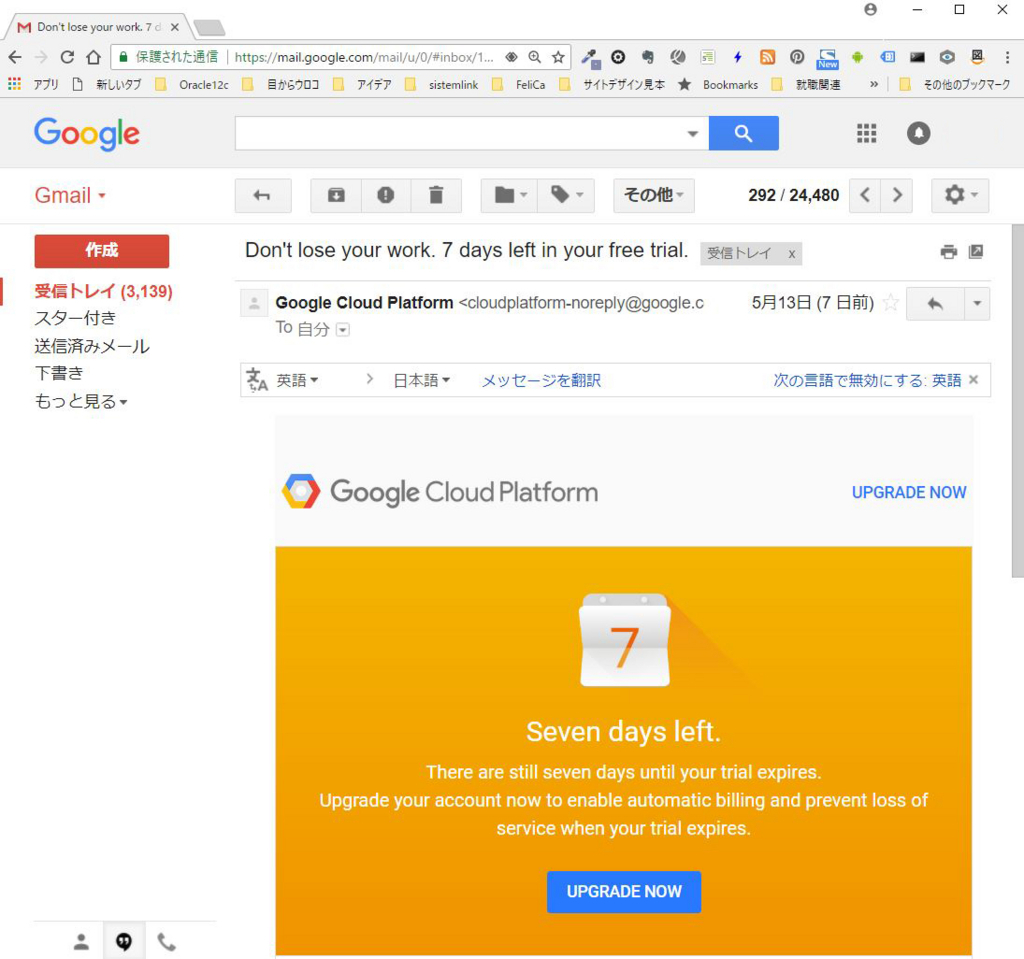The width and height of the screenshot is (1024, 959).
Task: Open more reply options dropdown arrow
Action: tap(977, 304)
